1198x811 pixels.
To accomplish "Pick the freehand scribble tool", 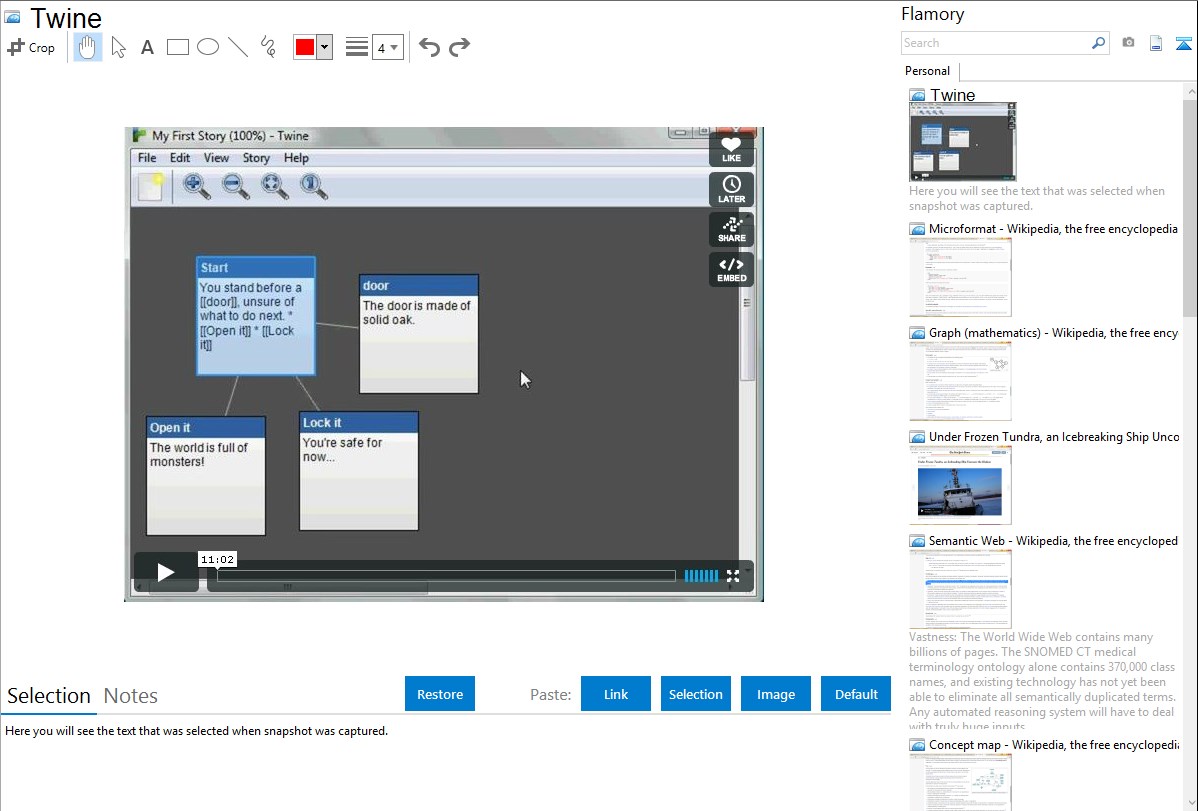I will (268, 47).
